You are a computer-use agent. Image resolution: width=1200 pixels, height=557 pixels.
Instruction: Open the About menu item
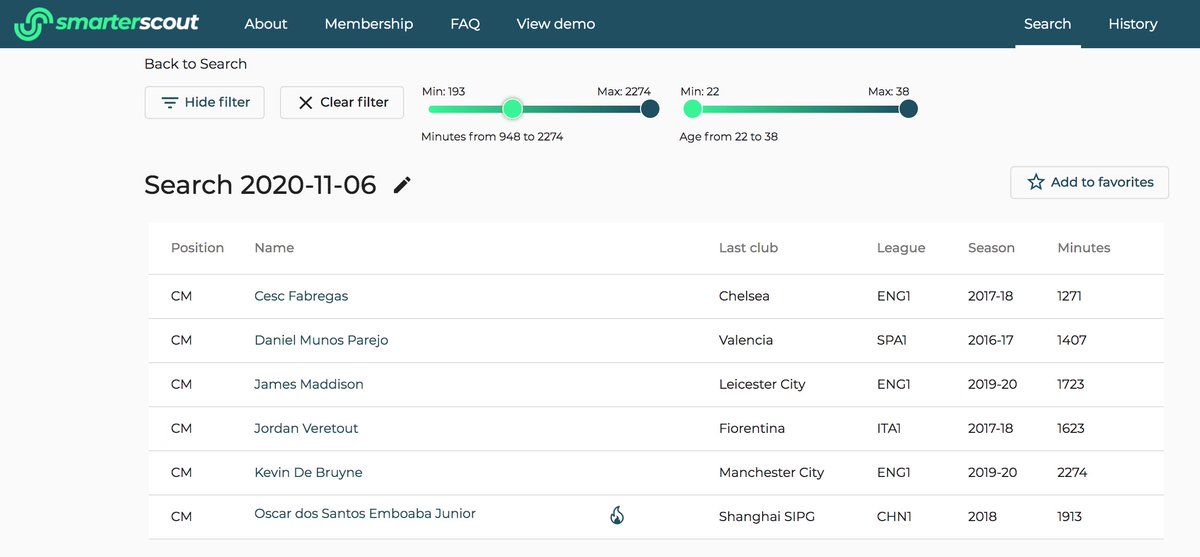click(266, 24)
